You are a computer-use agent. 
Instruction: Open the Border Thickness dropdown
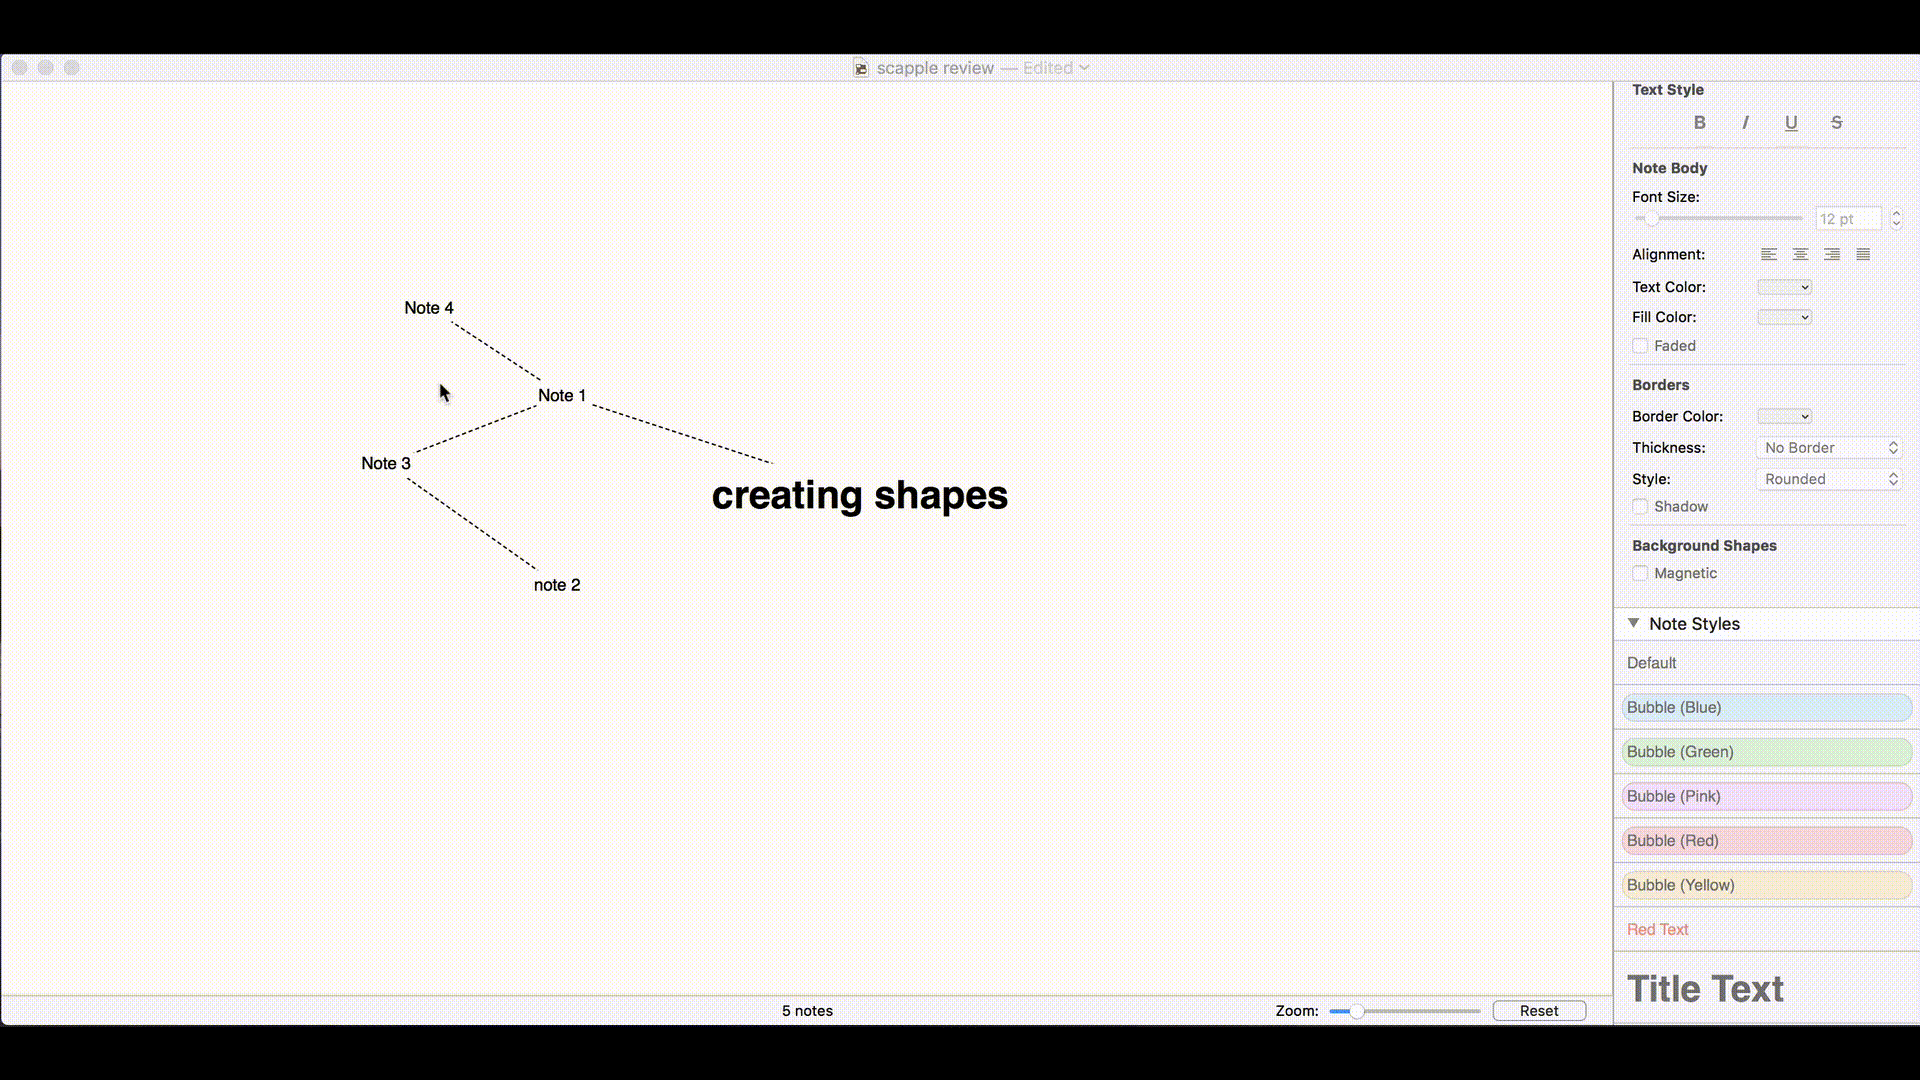pyautogui.click(x=1829, y=447)
